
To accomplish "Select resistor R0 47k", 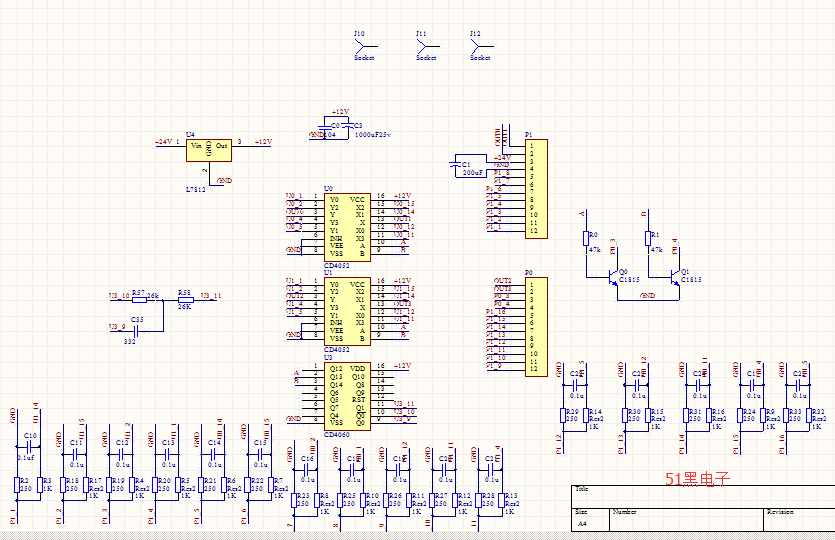I will click(x=586, y=238).
